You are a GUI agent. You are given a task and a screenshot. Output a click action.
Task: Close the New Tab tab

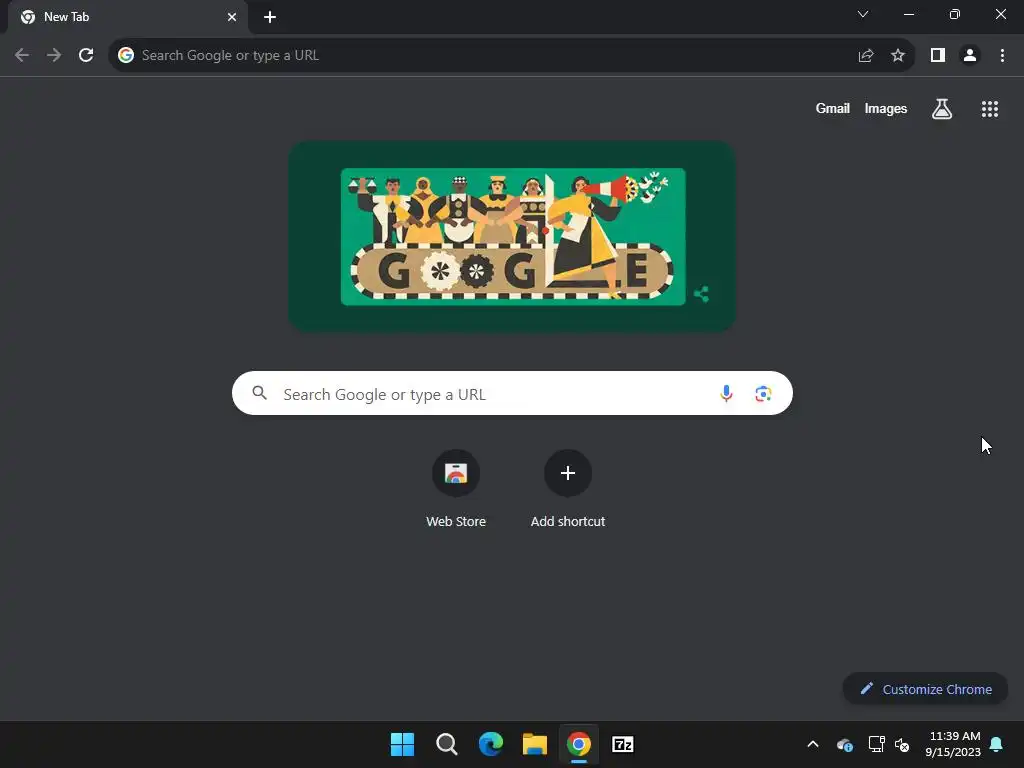(x=232, y=17)
